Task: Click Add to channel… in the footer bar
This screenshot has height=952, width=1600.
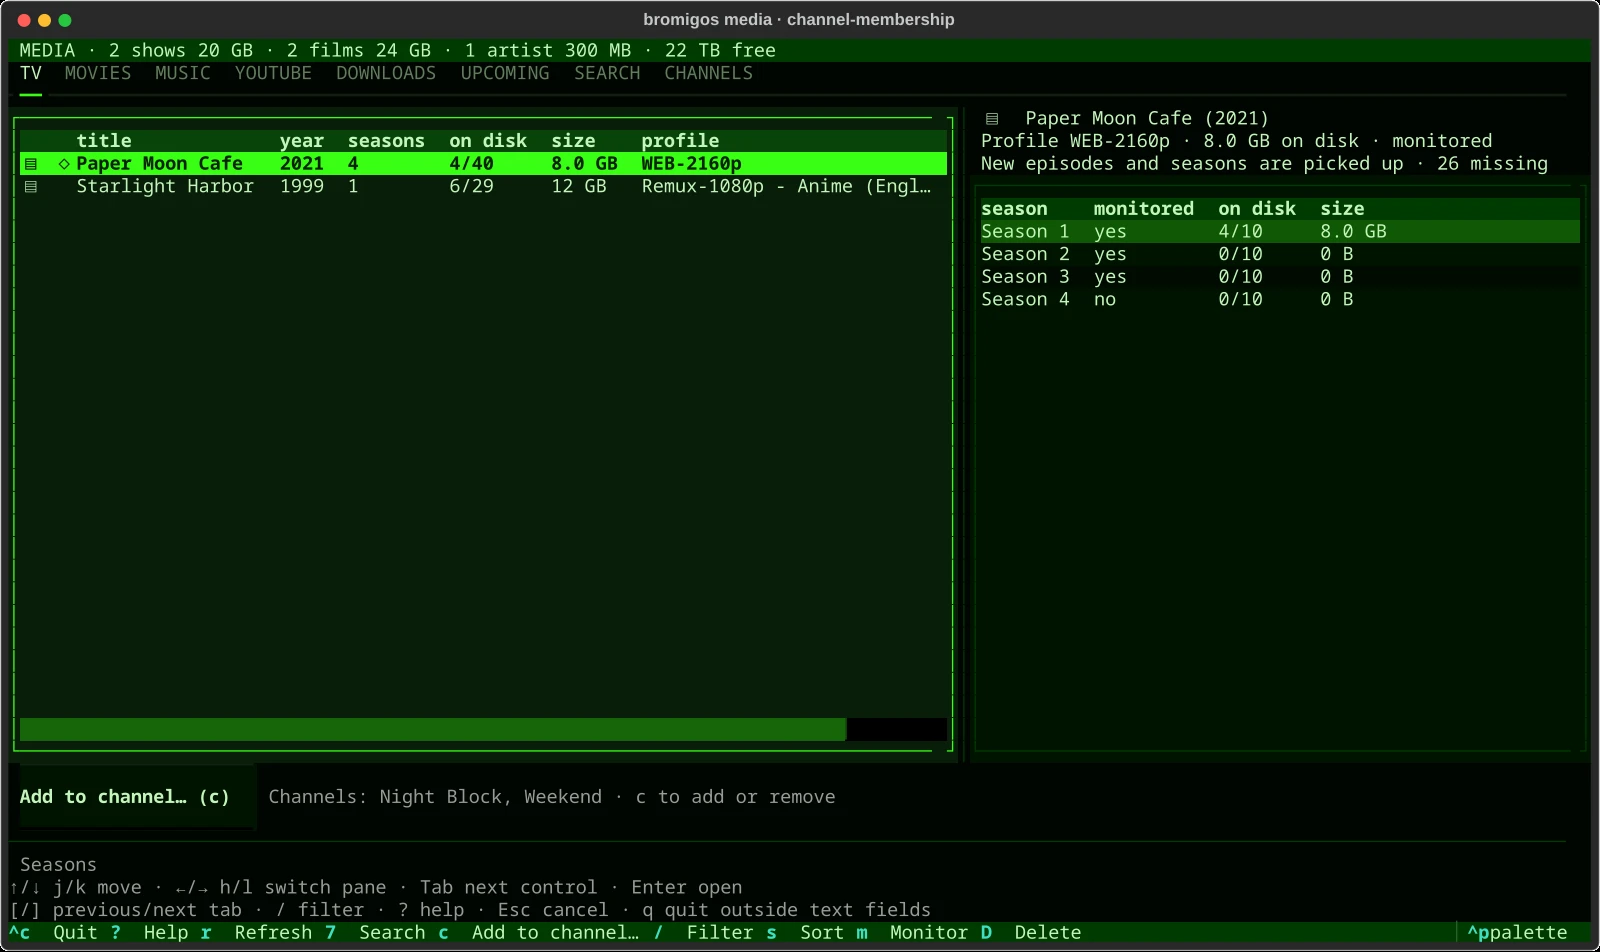Action: pyautogui.click(x=555, y=933)
